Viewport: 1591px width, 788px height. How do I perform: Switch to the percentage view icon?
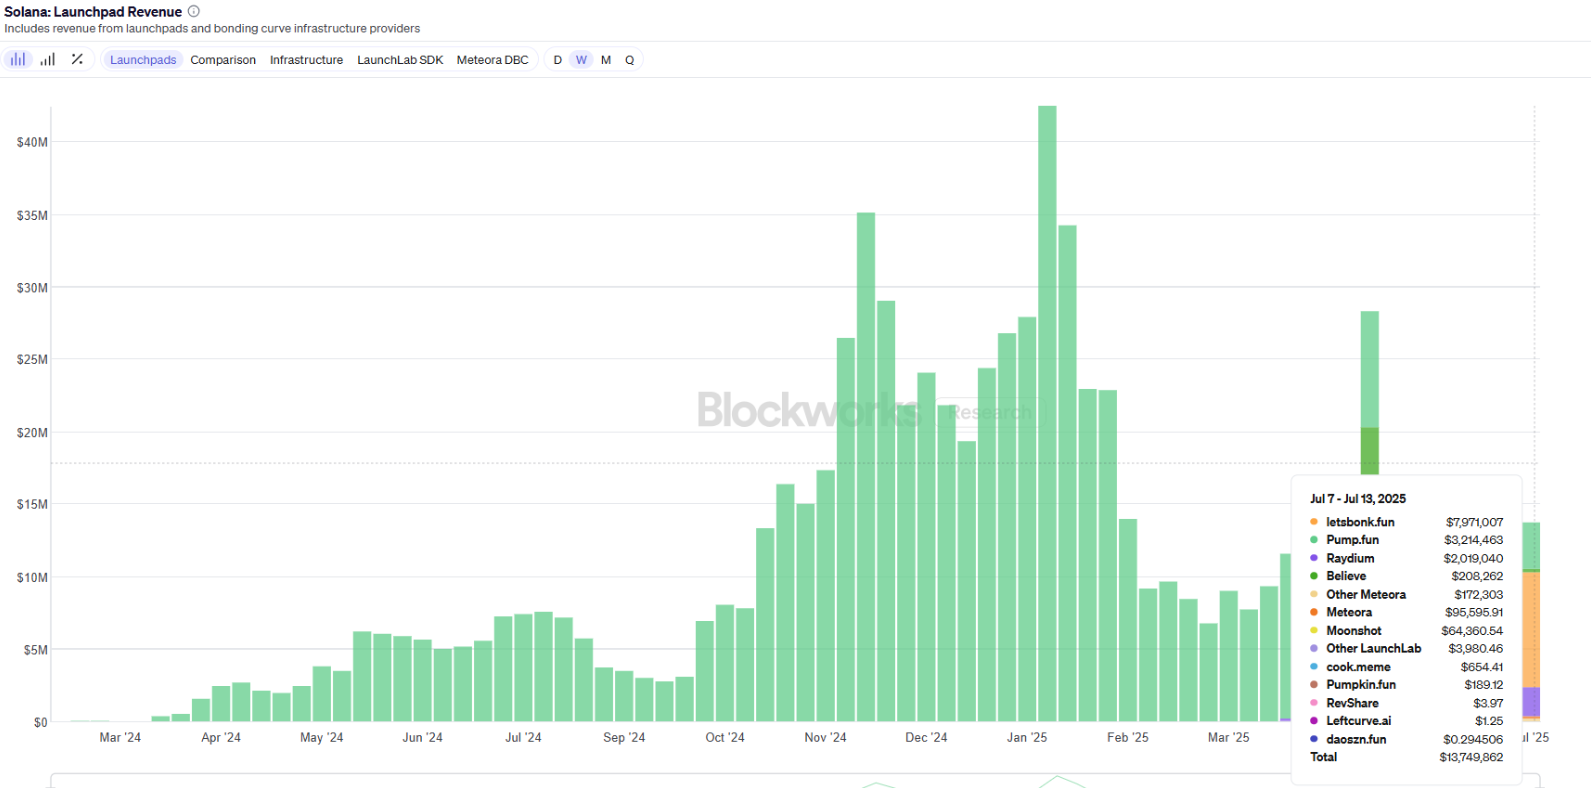coord(77,59)
